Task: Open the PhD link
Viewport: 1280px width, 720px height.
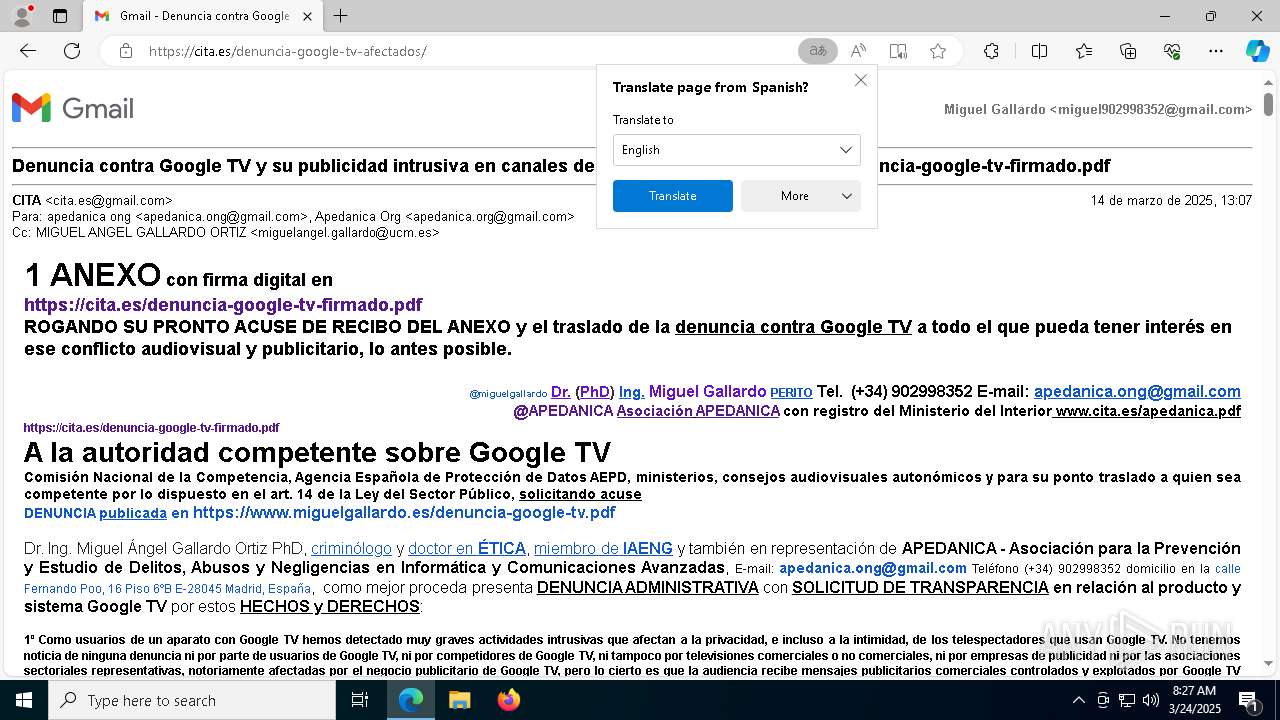Action: tap(594, 392)
